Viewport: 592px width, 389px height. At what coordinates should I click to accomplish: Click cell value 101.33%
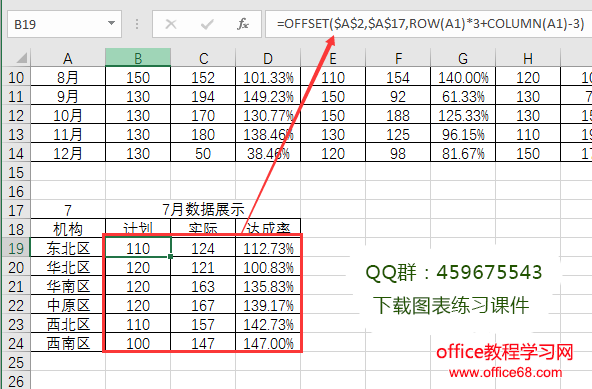[268, 77]
